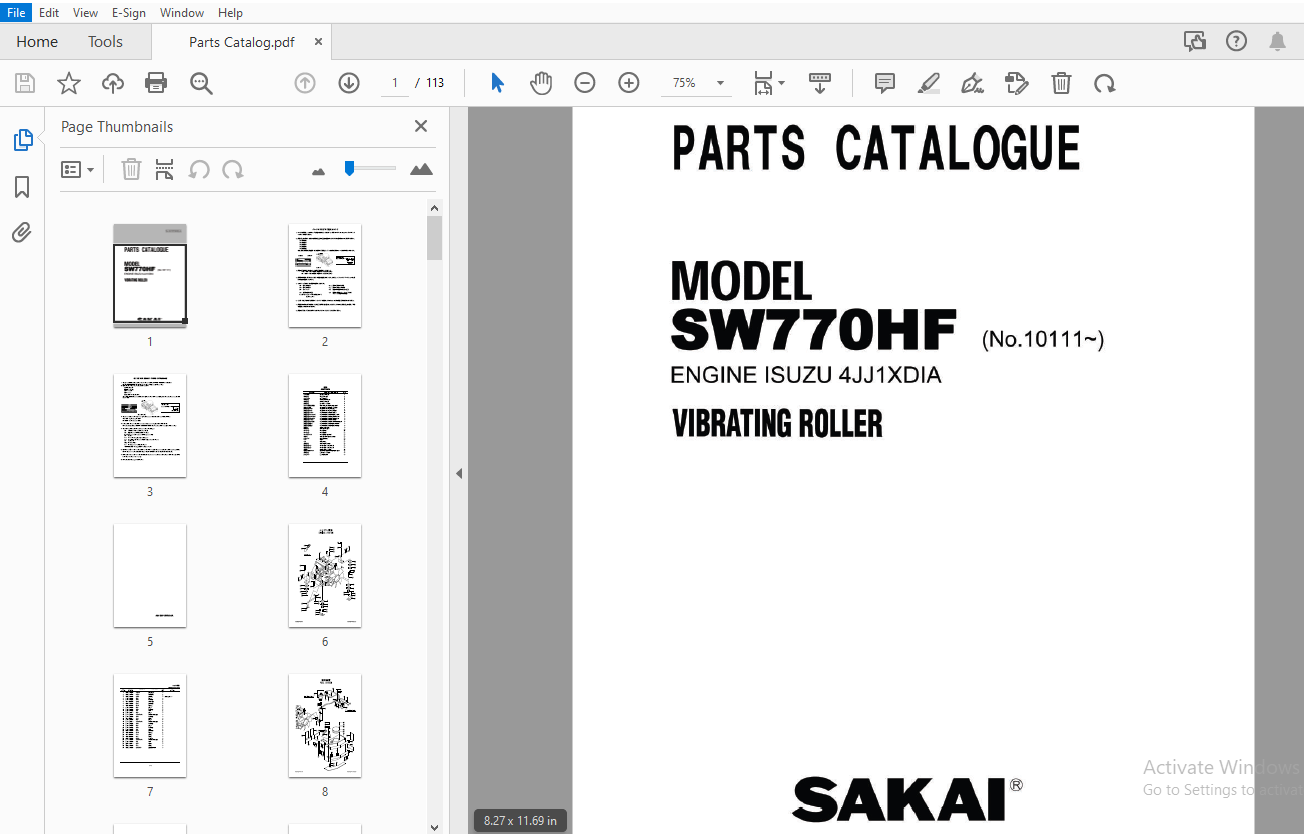Open the Bookmarks sidebar panel
Viewport: 1304px width, 834px height.
point(22,187)
